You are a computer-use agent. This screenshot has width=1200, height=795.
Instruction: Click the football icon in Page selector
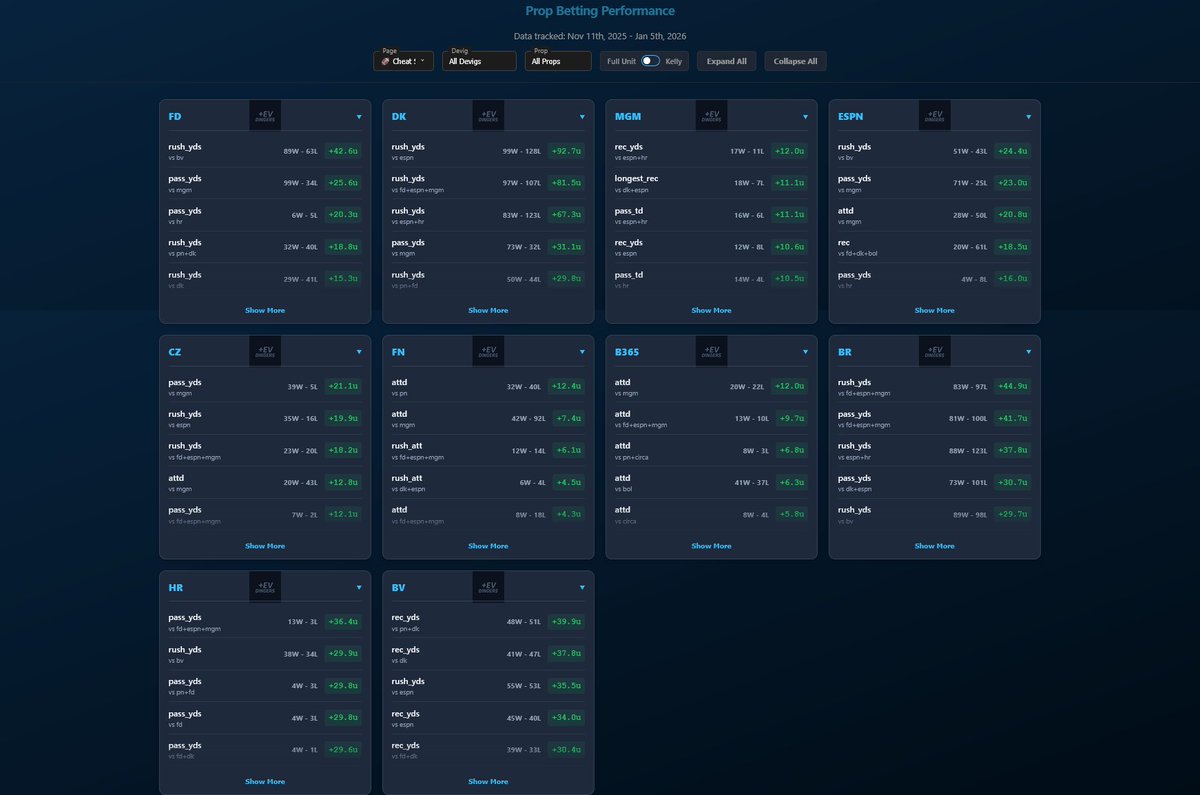click(x=385, y=61)
